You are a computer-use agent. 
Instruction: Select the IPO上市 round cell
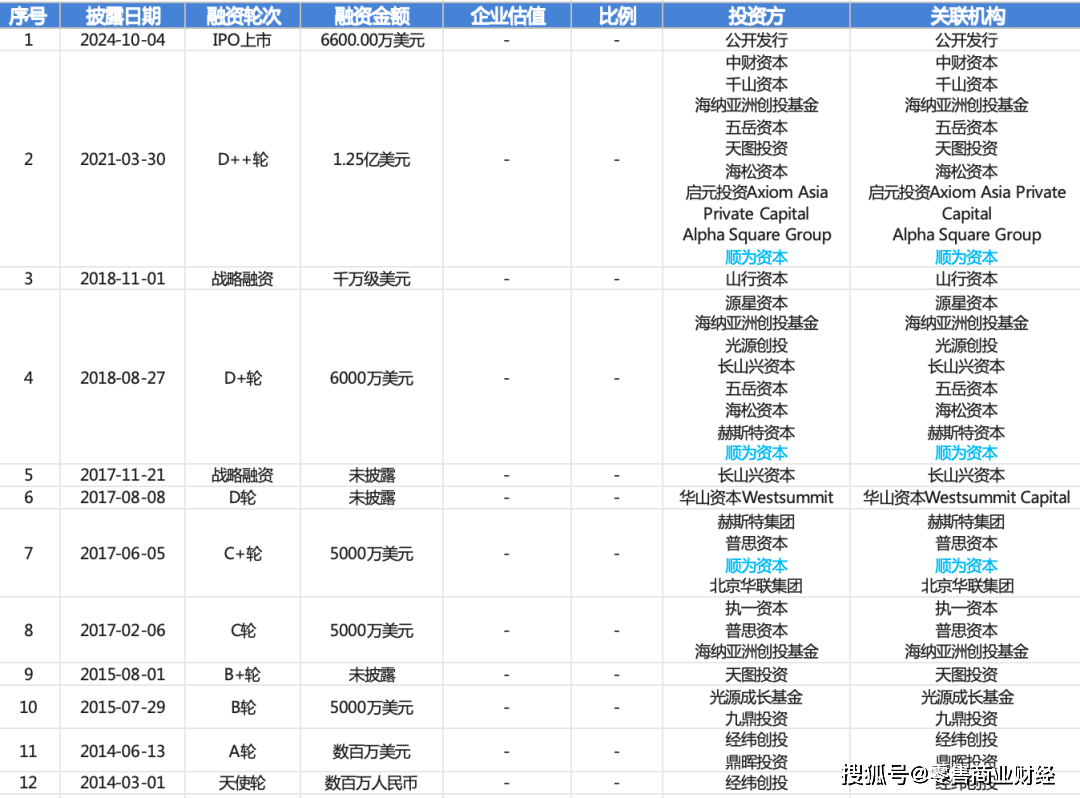[242, 40]
